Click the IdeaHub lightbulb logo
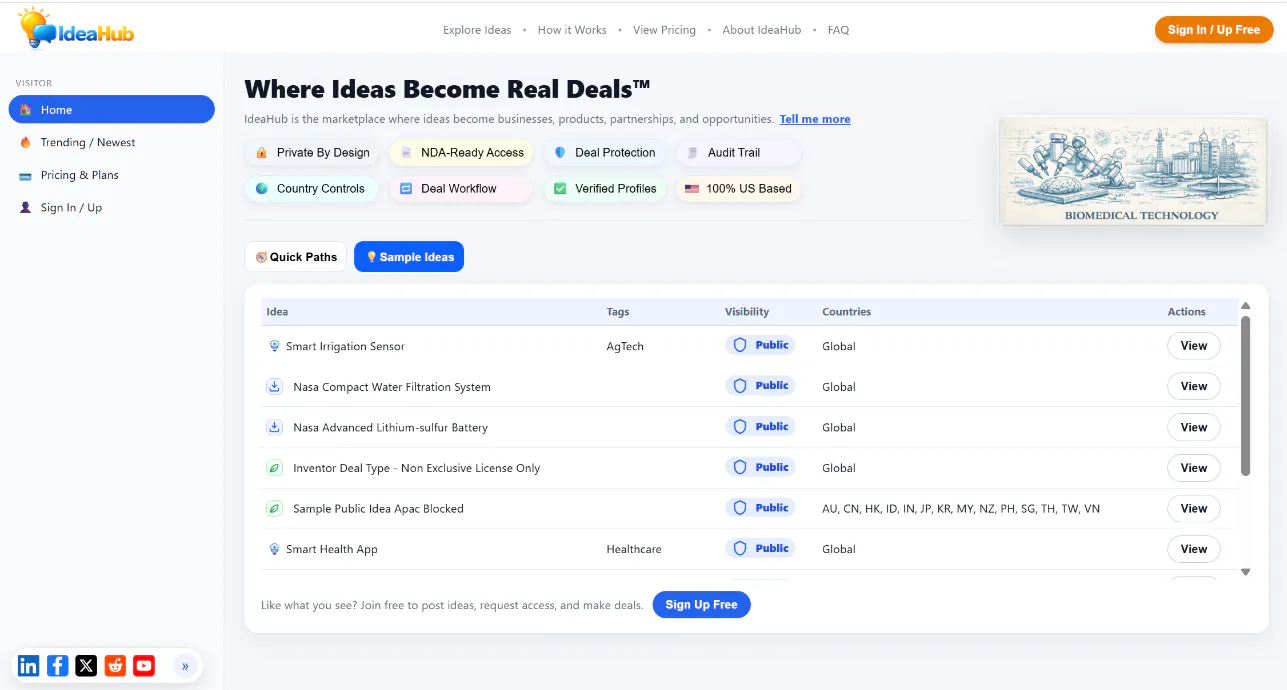The image size is (1287, 690). [77, 29]
